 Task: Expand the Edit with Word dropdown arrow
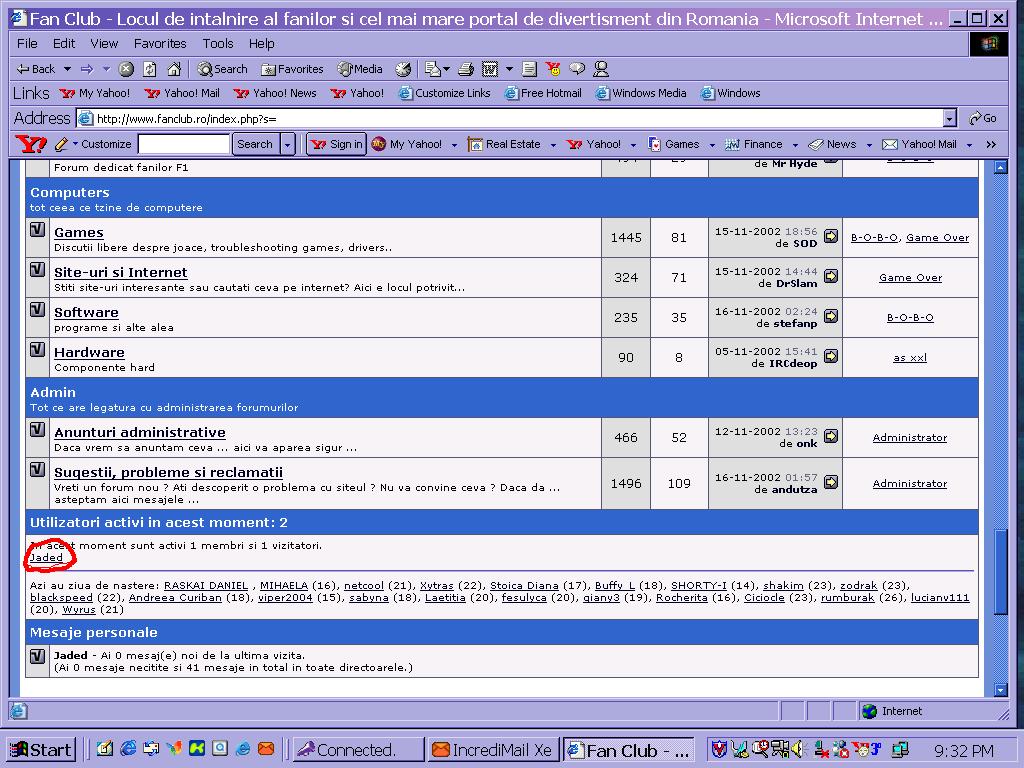pos(509,69)
